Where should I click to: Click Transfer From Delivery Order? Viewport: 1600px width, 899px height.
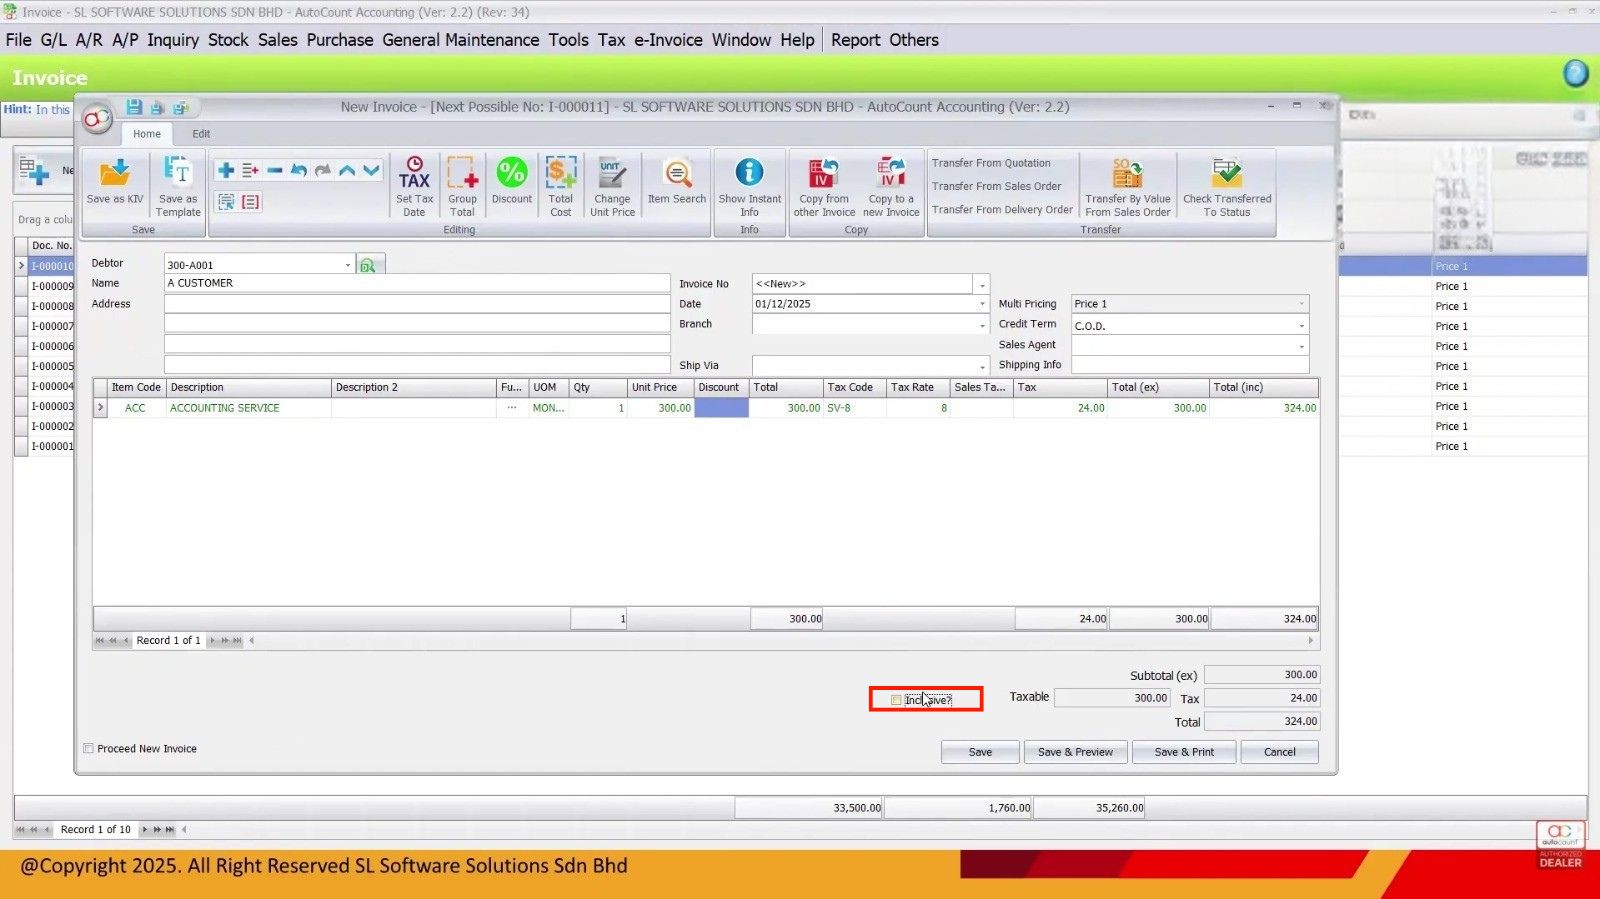pos(1002,210)
